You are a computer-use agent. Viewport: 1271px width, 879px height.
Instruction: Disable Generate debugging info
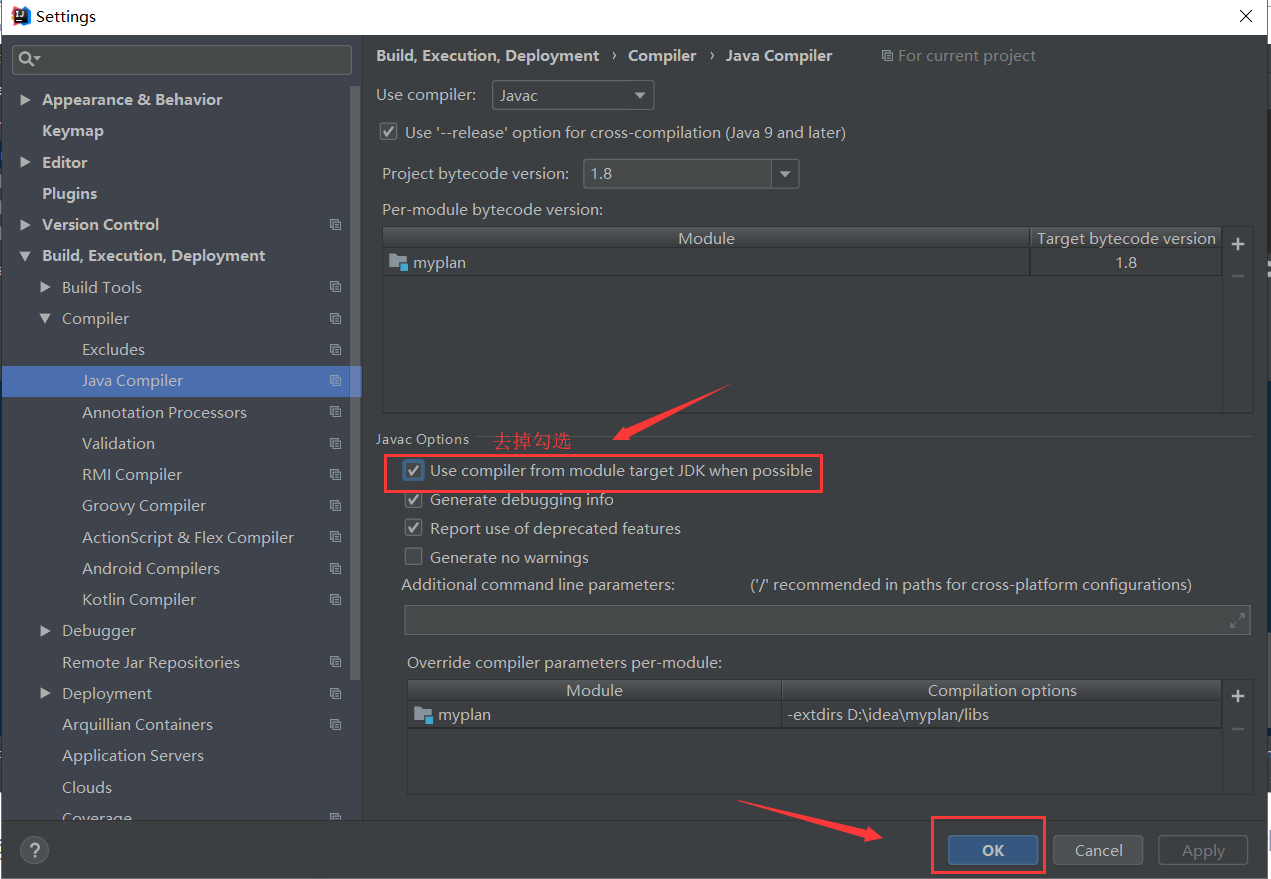coord(413,499)
